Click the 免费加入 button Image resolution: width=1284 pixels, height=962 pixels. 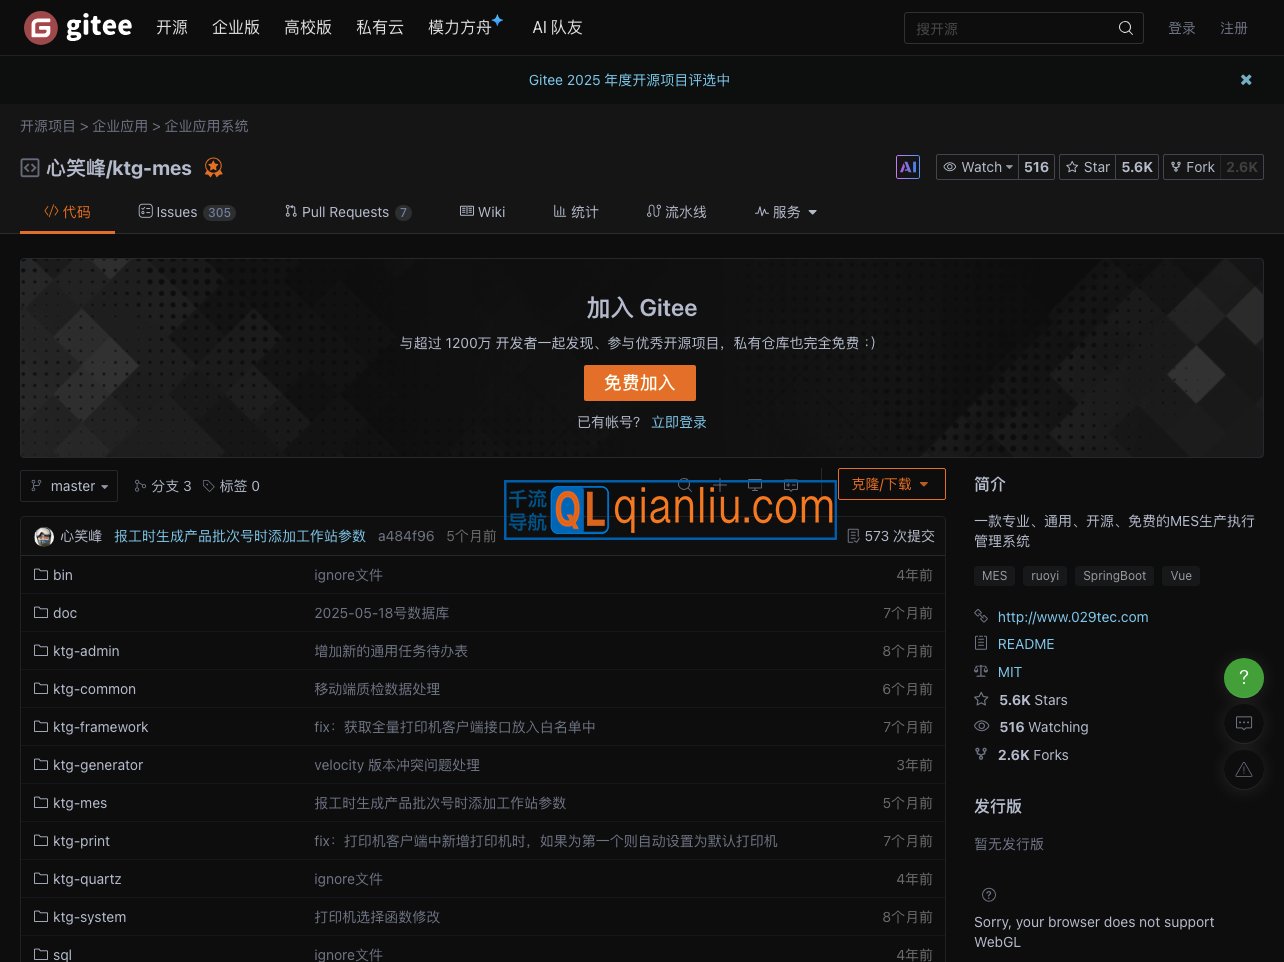pos(639,383)
